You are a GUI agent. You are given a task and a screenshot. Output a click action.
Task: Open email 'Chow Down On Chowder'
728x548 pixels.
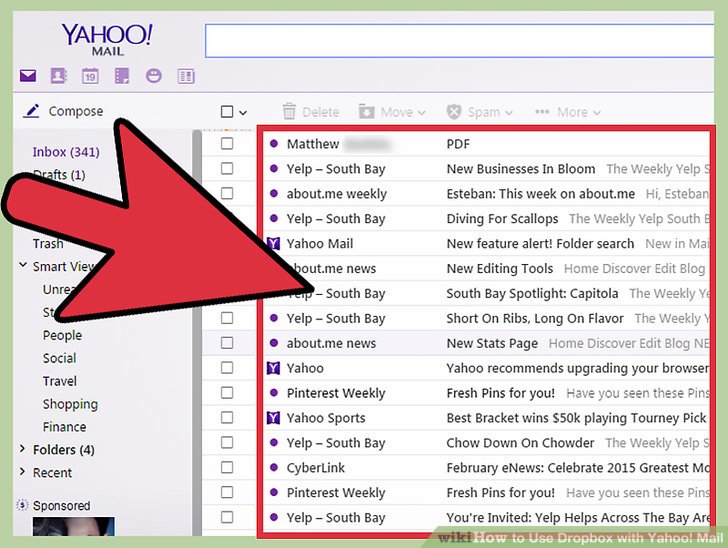520,443
